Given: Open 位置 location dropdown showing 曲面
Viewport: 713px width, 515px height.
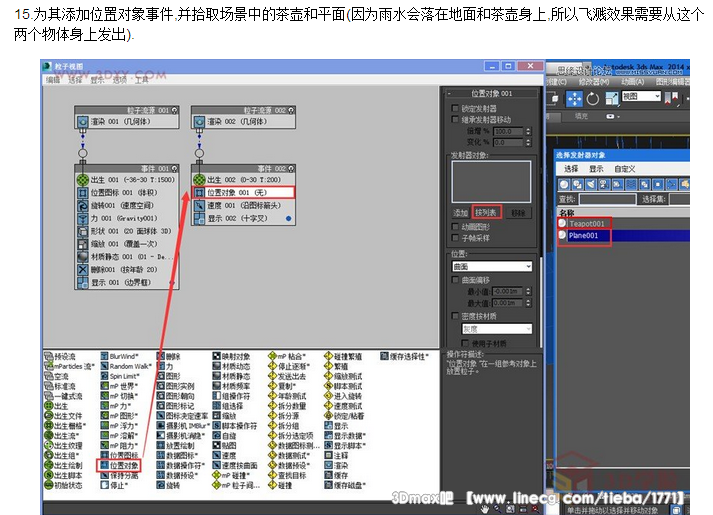Looking at the screenshot, I should 492,266.
